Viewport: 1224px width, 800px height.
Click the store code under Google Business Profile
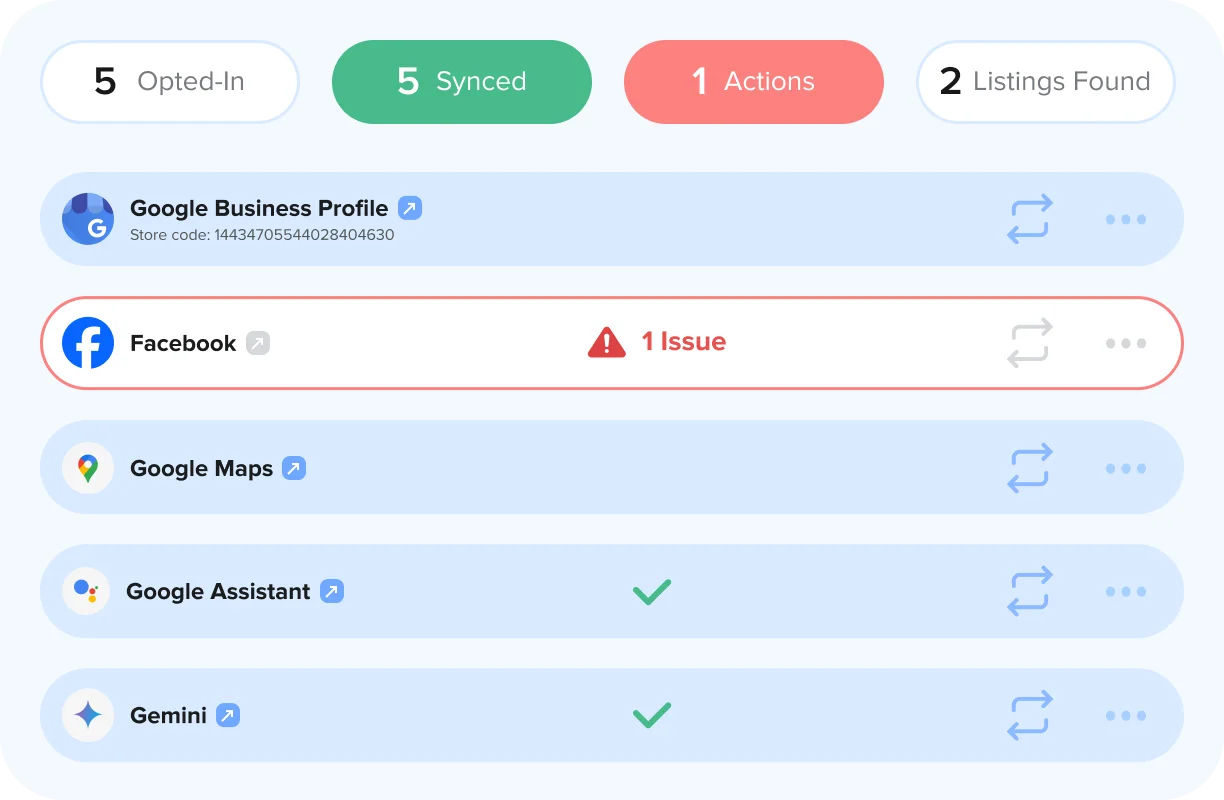tap(262, 234)
